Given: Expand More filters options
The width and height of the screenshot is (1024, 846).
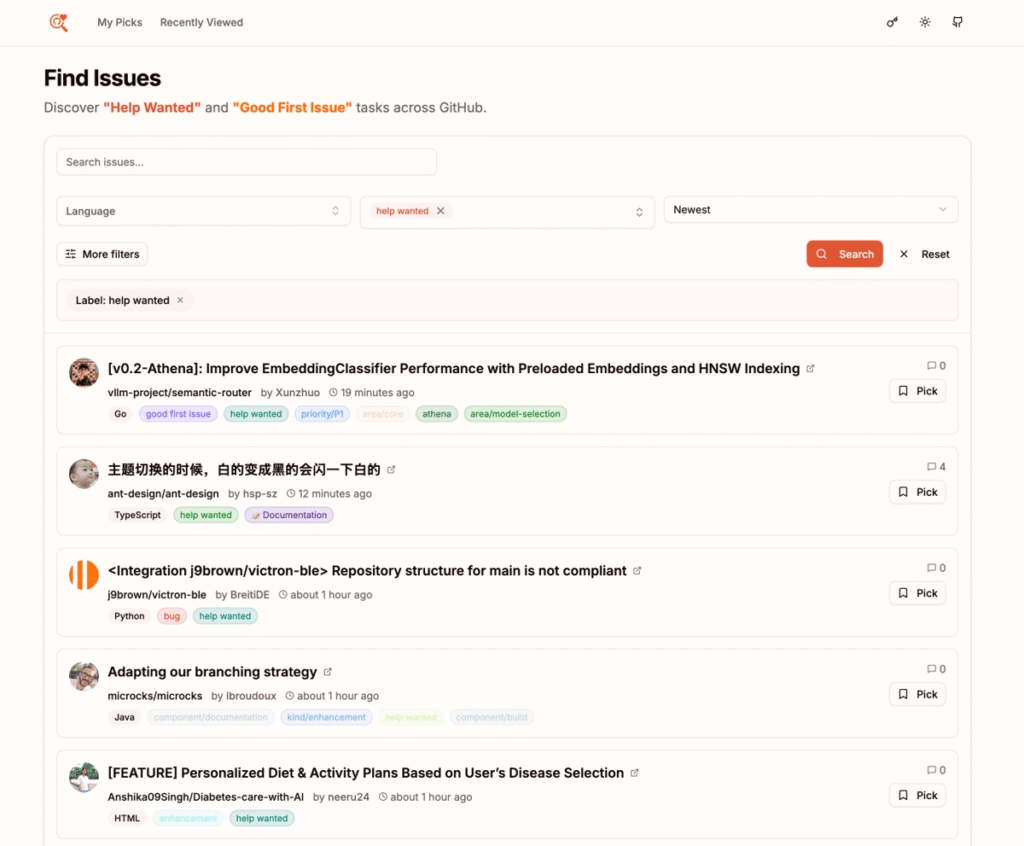Looking at the screenshot, I should click(x=102, y=254).
